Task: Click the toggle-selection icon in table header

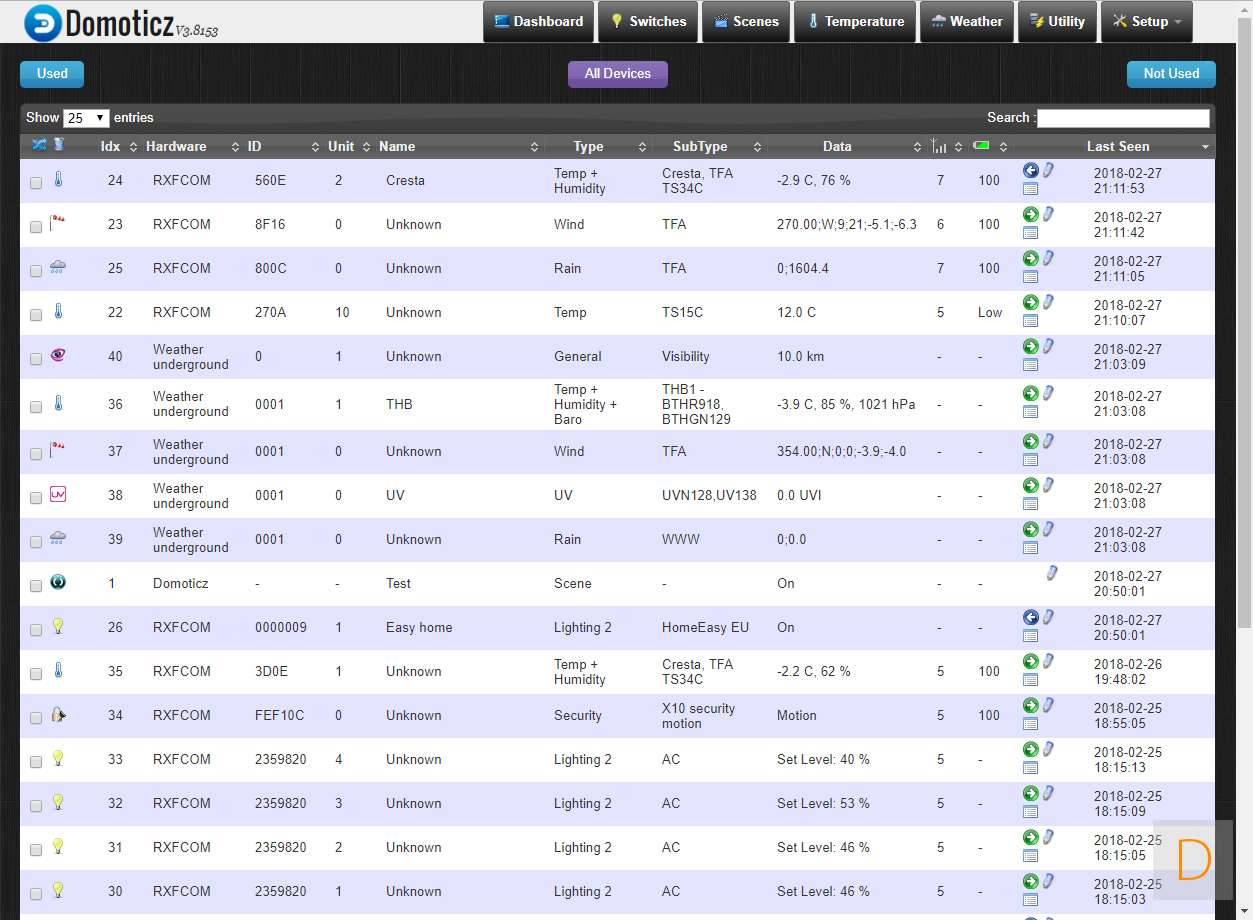Action: pyautogui.click(x=39, y=145)
